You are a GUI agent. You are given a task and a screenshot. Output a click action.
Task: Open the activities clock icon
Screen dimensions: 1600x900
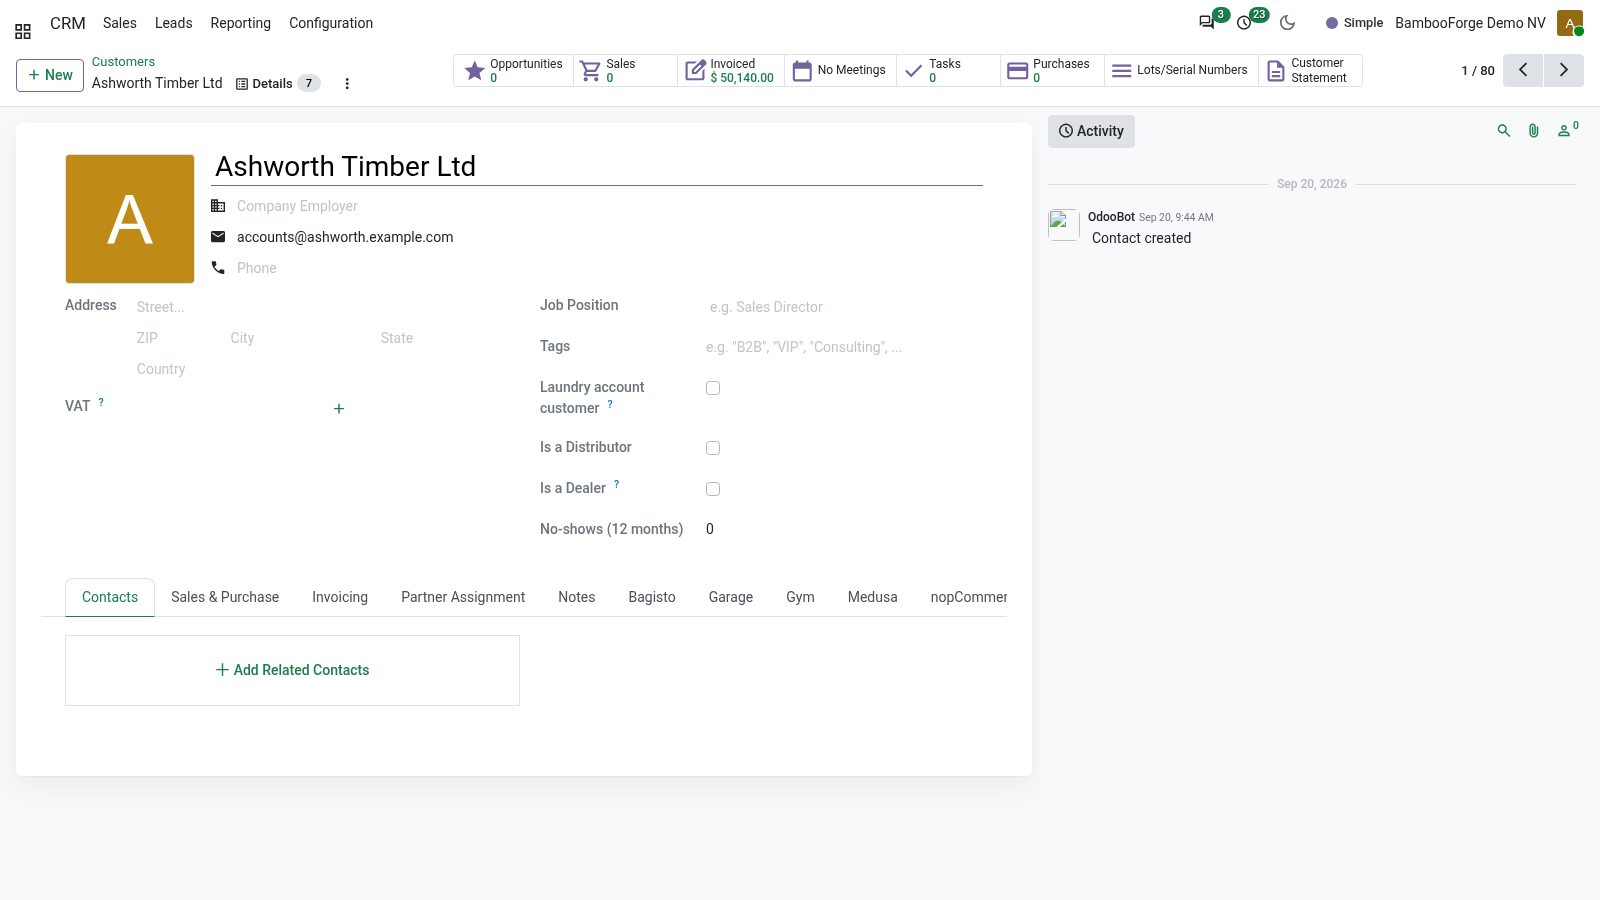(1244, 23)
